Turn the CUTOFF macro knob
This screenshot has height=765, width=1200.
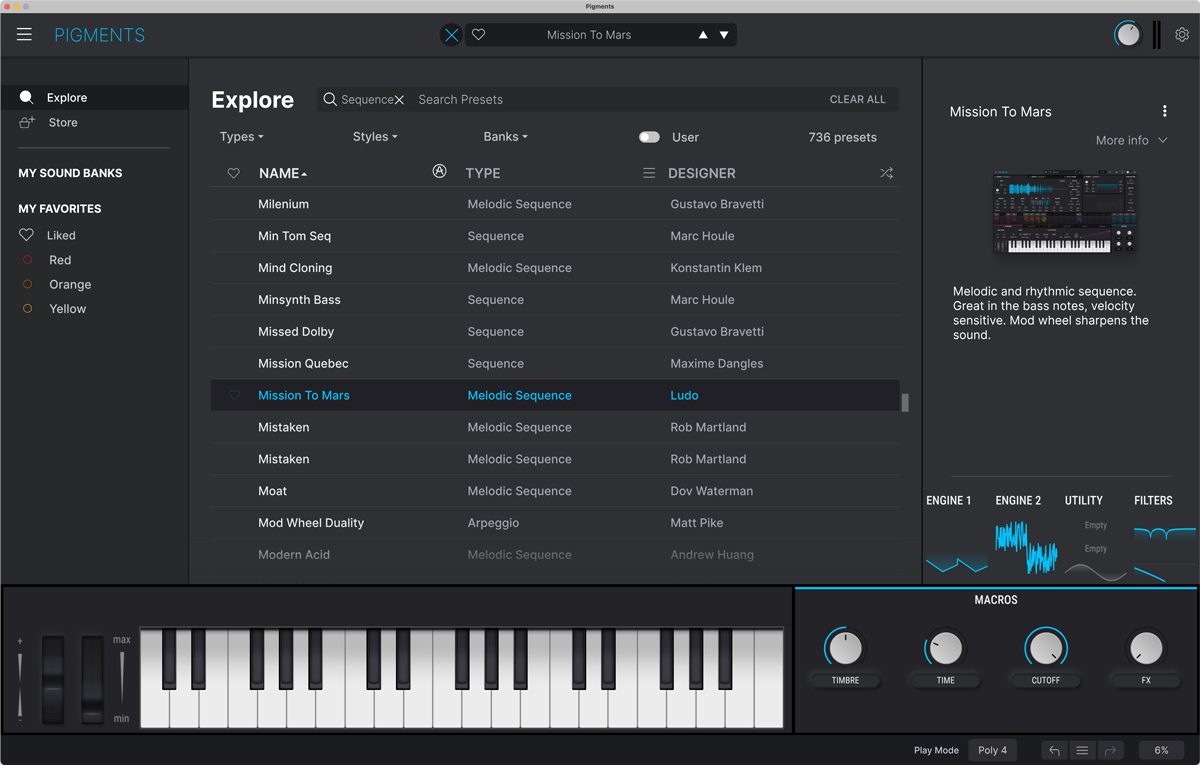1045,650
